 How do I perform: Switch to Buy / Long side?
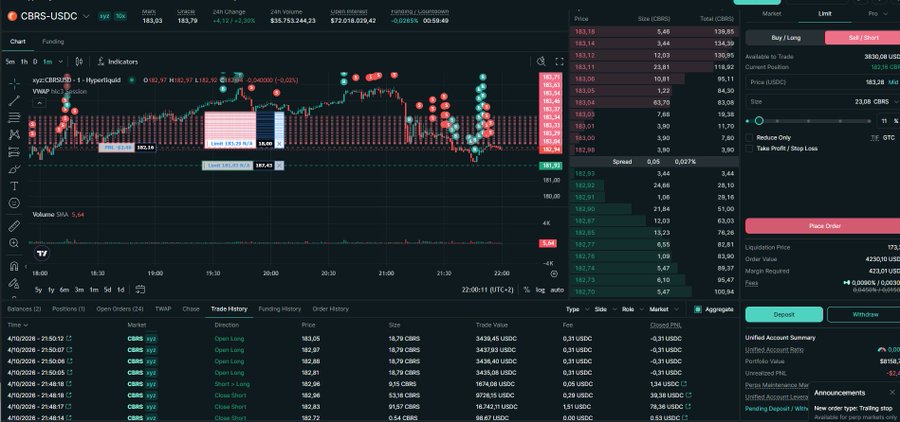click(786, 38)
